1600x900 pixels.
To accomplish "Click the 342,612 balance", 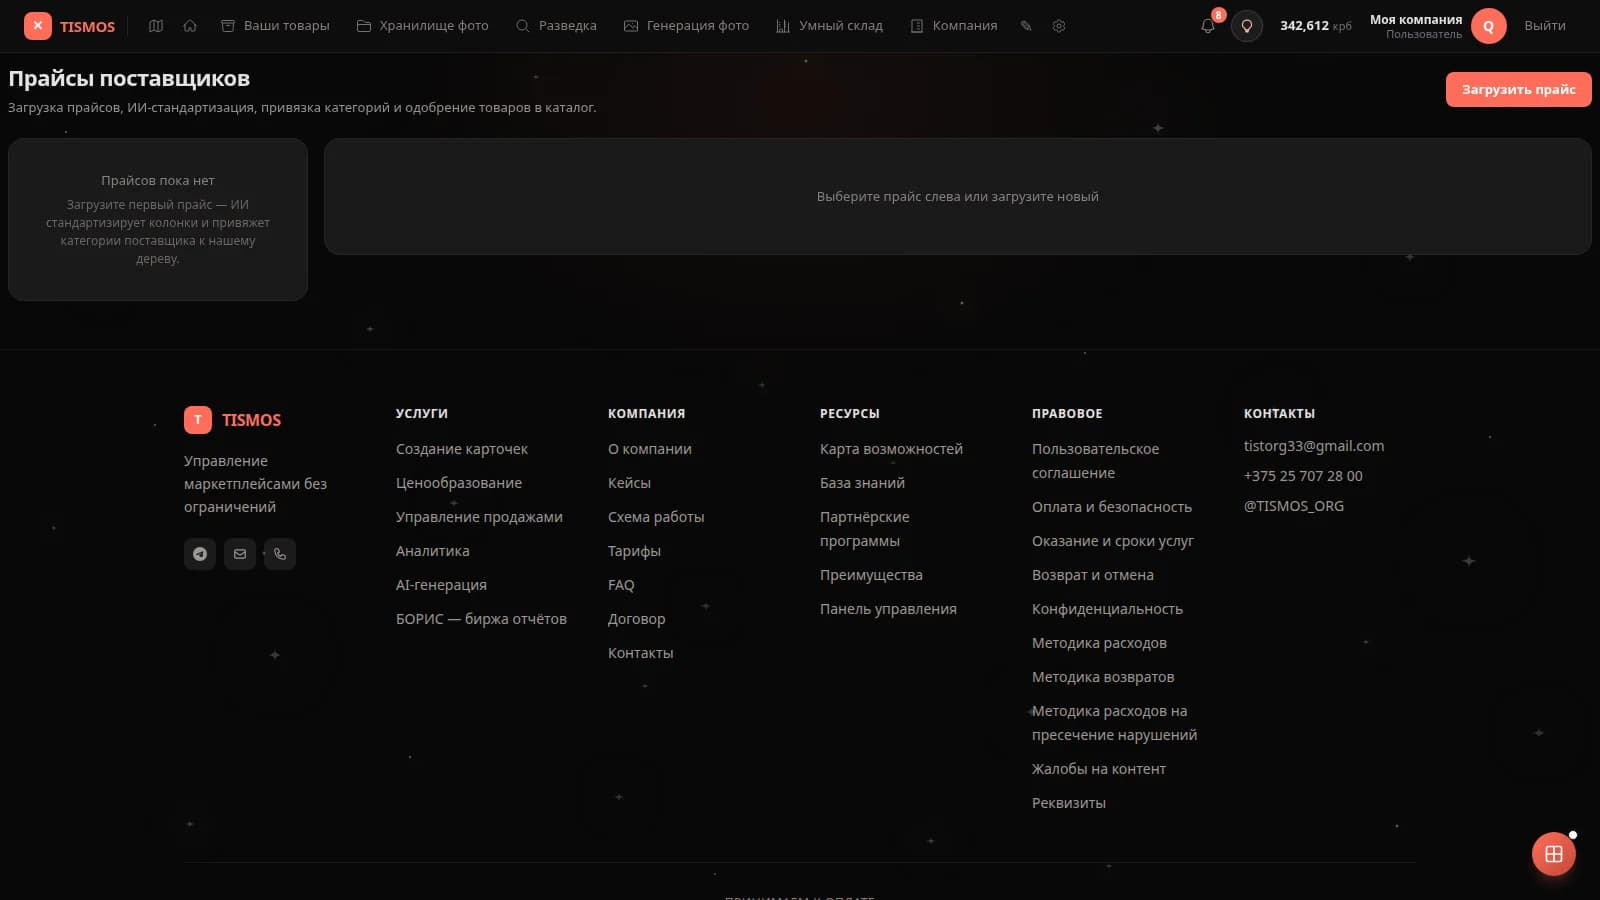I will coord(1316,26).
